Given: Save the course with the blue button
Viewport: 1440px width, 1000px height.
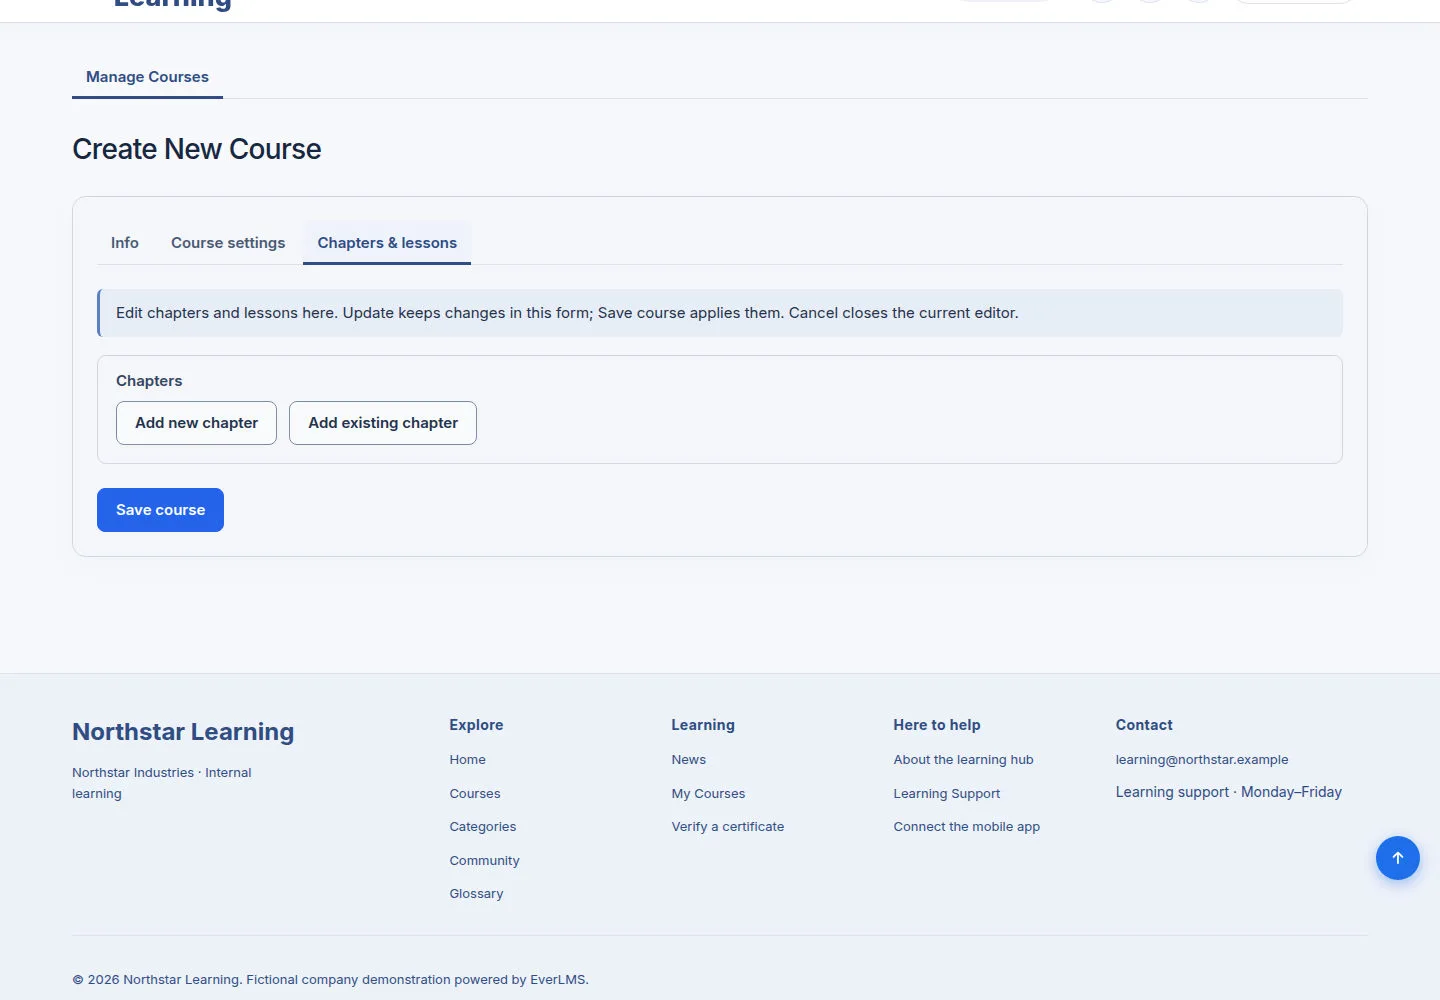Looking at the screenshot, I should [x=160, y=510].
